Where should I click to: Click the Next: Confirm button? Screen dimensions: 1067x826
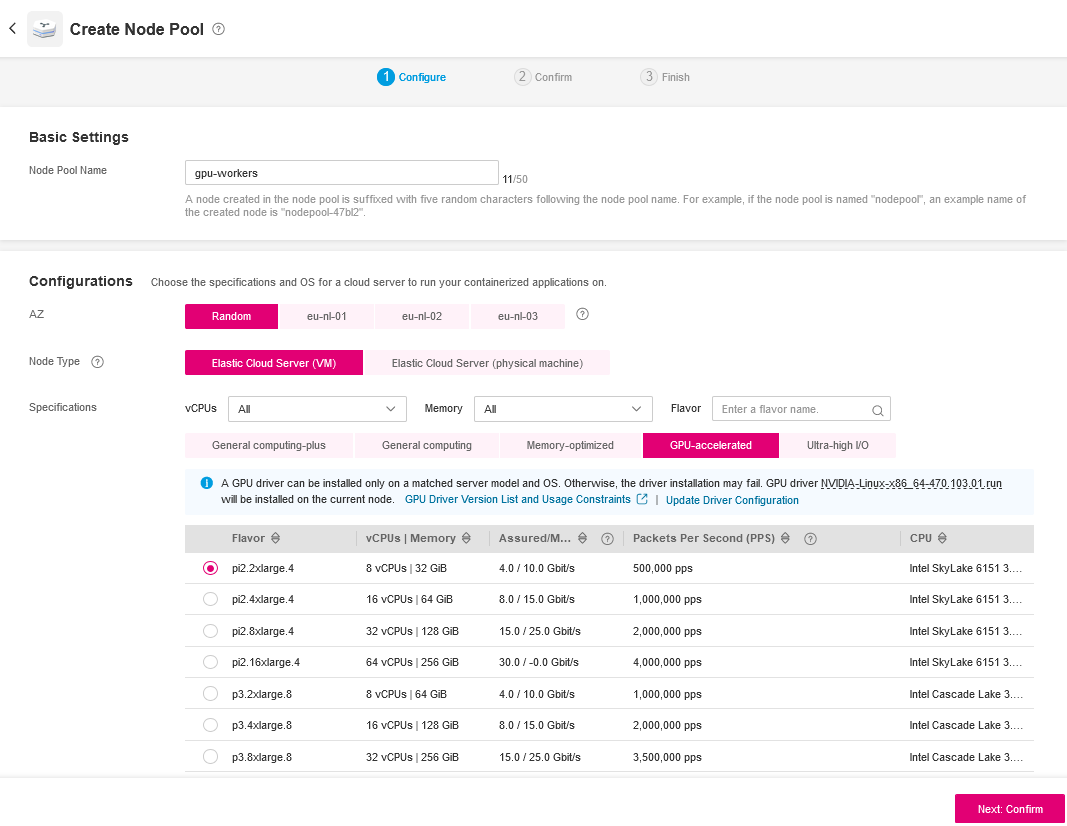point(1009,809)
